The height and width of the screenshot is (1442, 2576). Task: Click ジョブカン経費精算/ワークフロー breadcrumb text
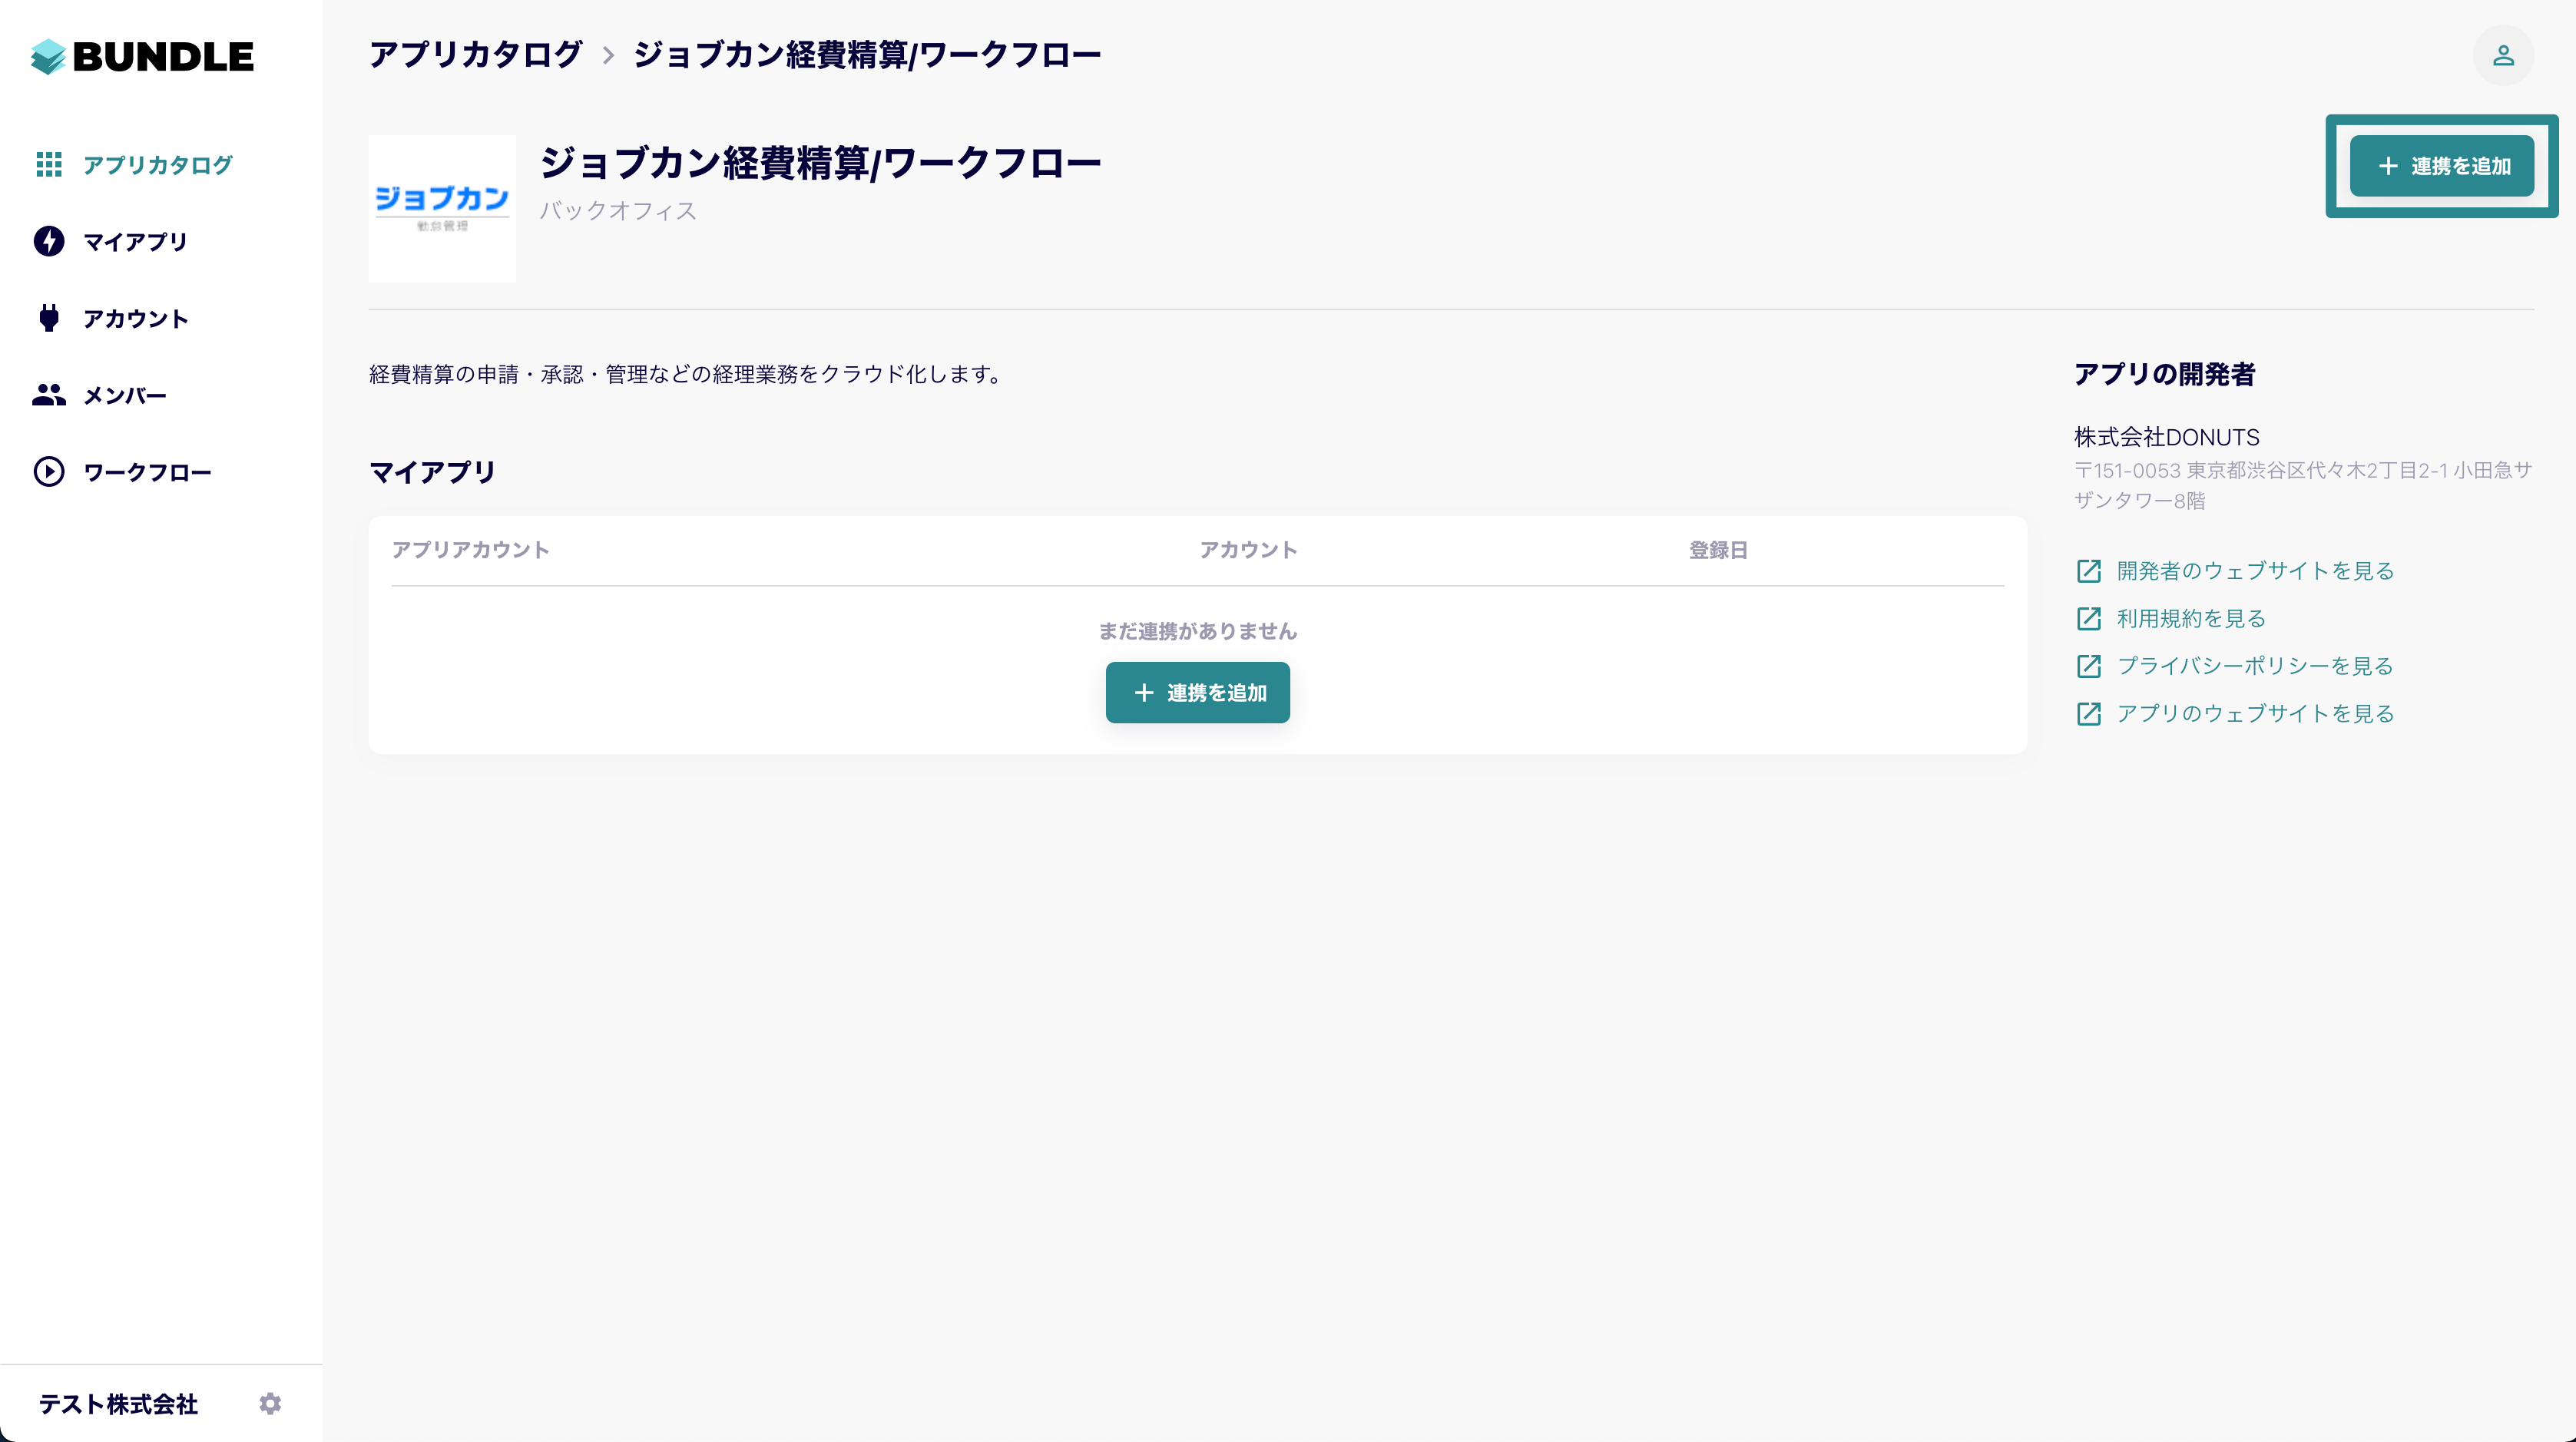(x=867, y=54)
